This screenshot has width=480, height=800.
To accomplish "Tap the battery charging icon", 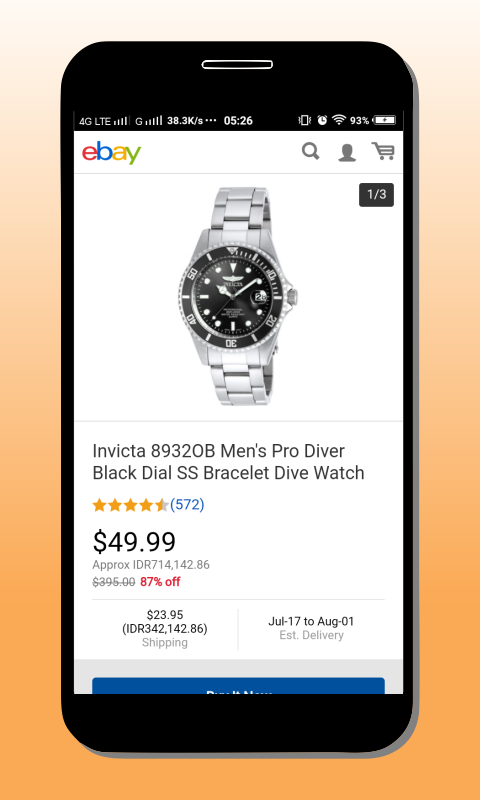I will coord(384,120).
